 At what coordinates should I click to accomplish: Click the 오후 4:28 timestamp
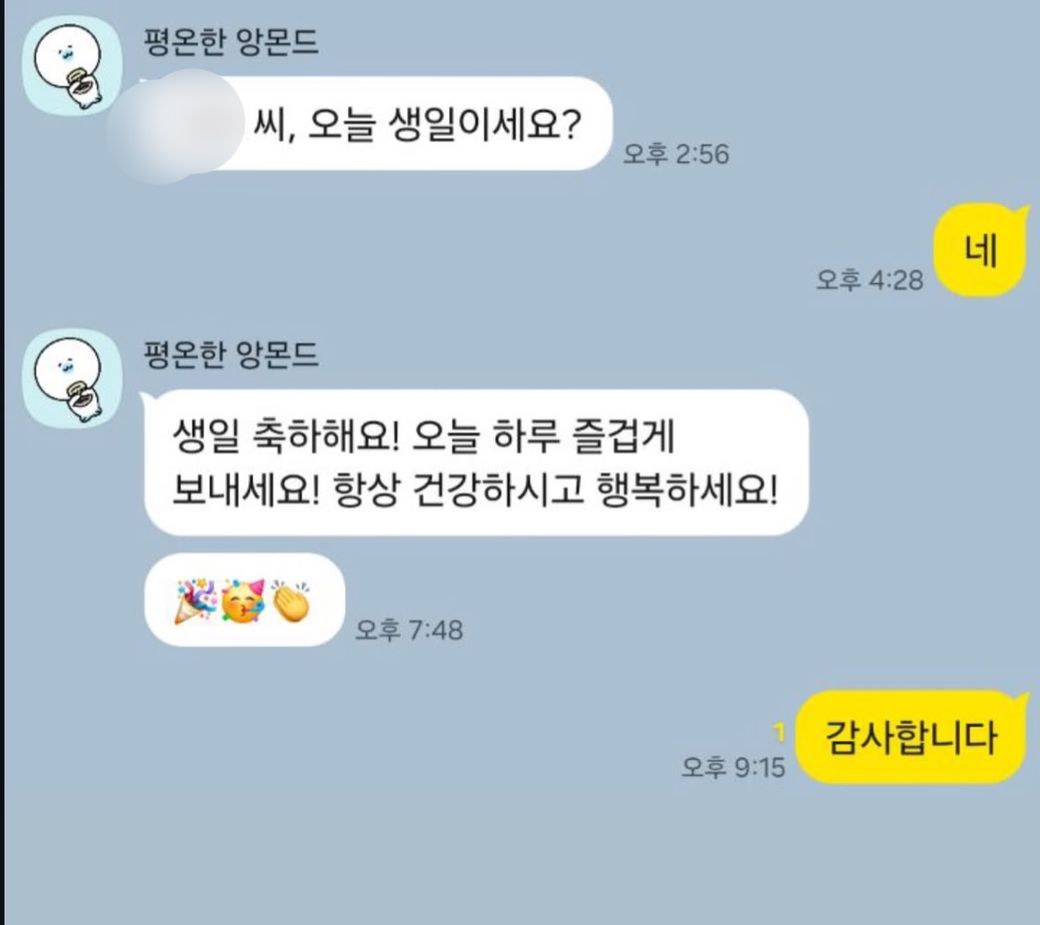click(870, 279)
